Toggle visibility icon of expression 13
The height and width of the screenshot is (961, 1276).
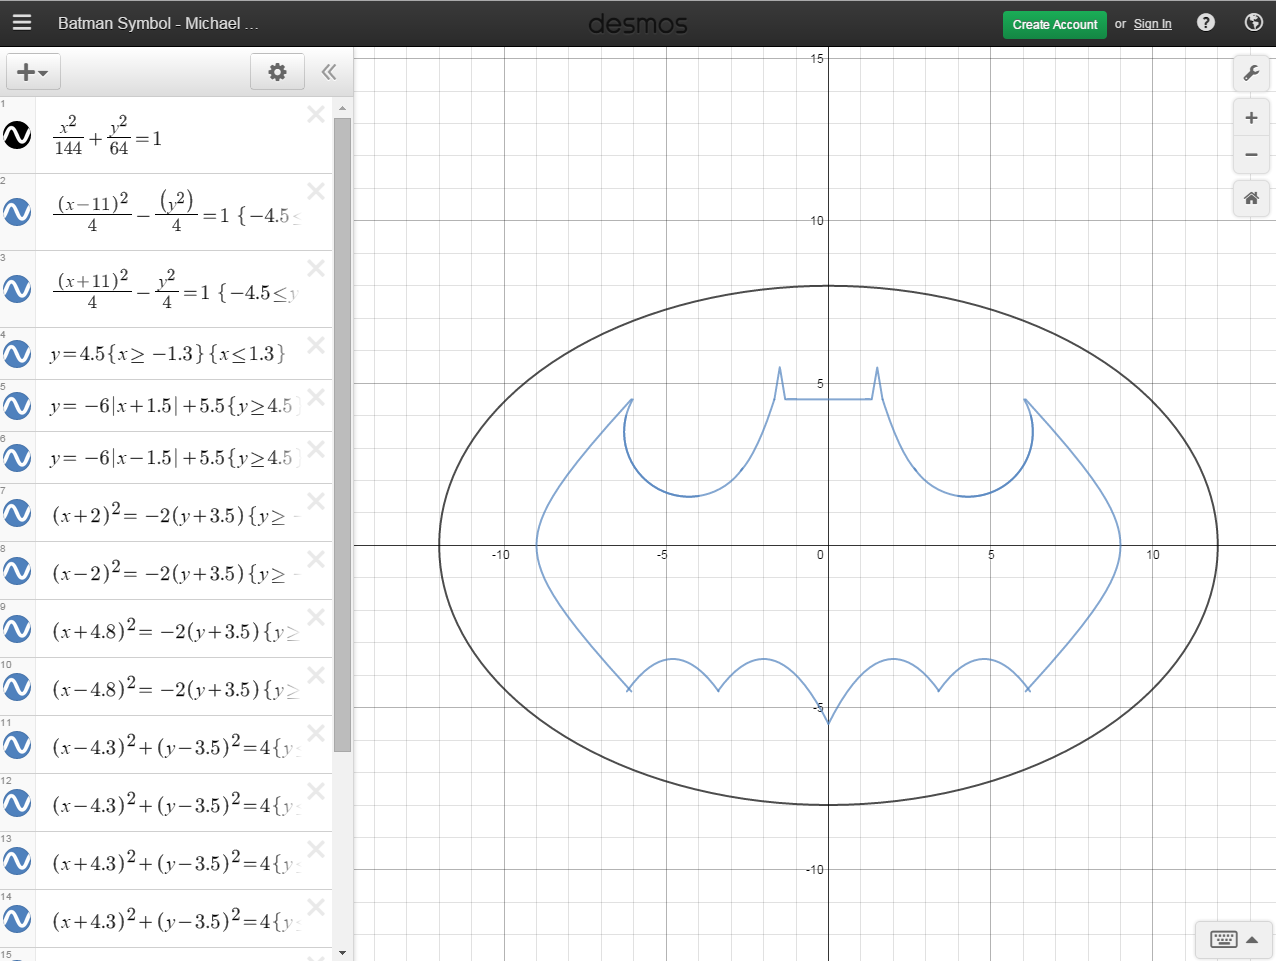pos(17,861)
